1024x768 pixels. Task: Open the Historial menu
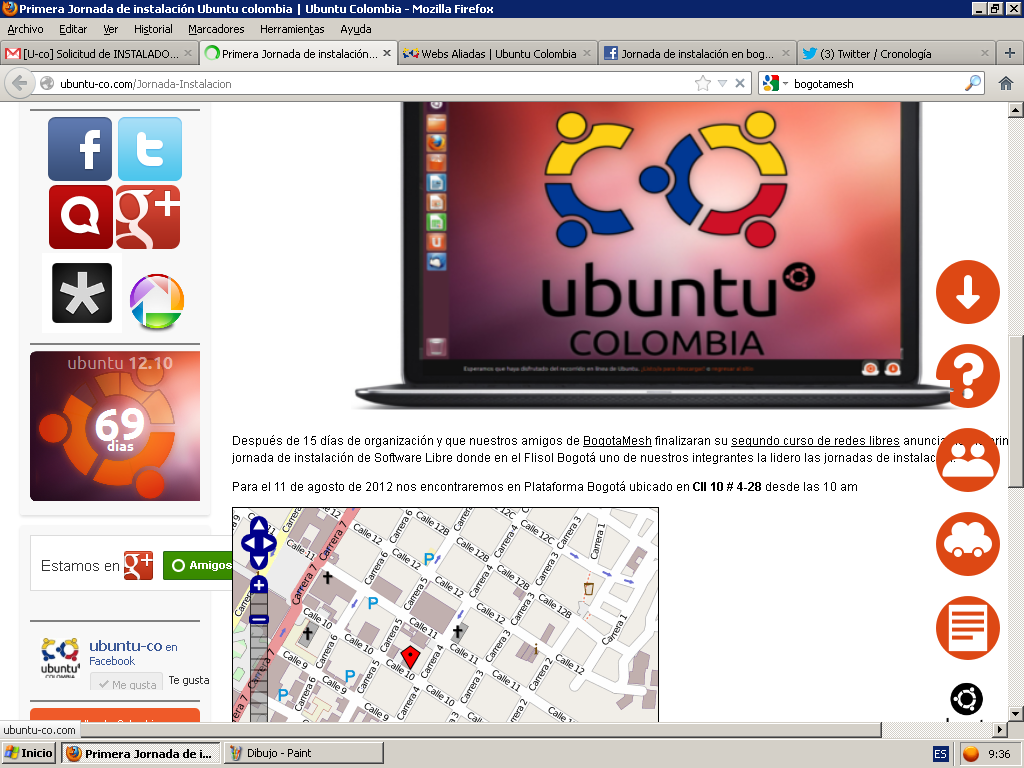[153, 29]
